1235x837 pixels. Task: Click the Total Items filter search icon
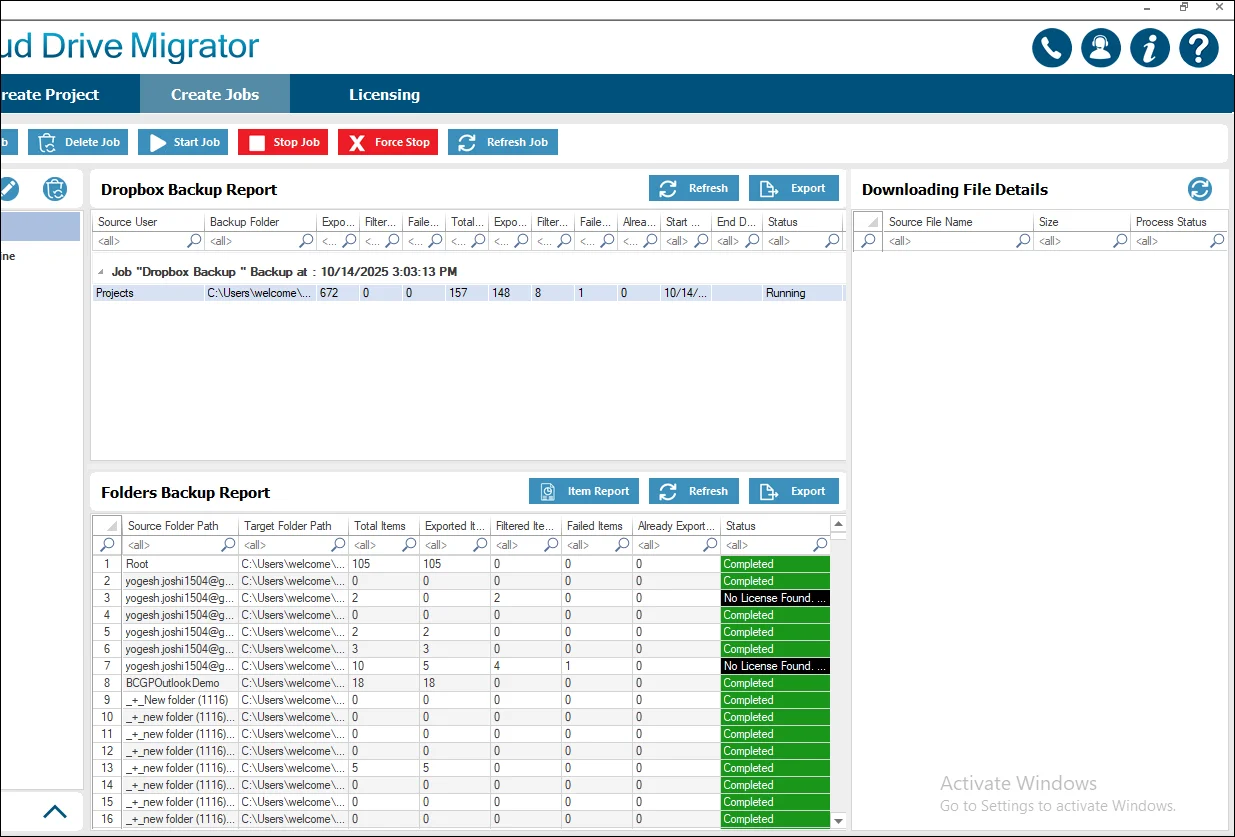coord(409,545)
